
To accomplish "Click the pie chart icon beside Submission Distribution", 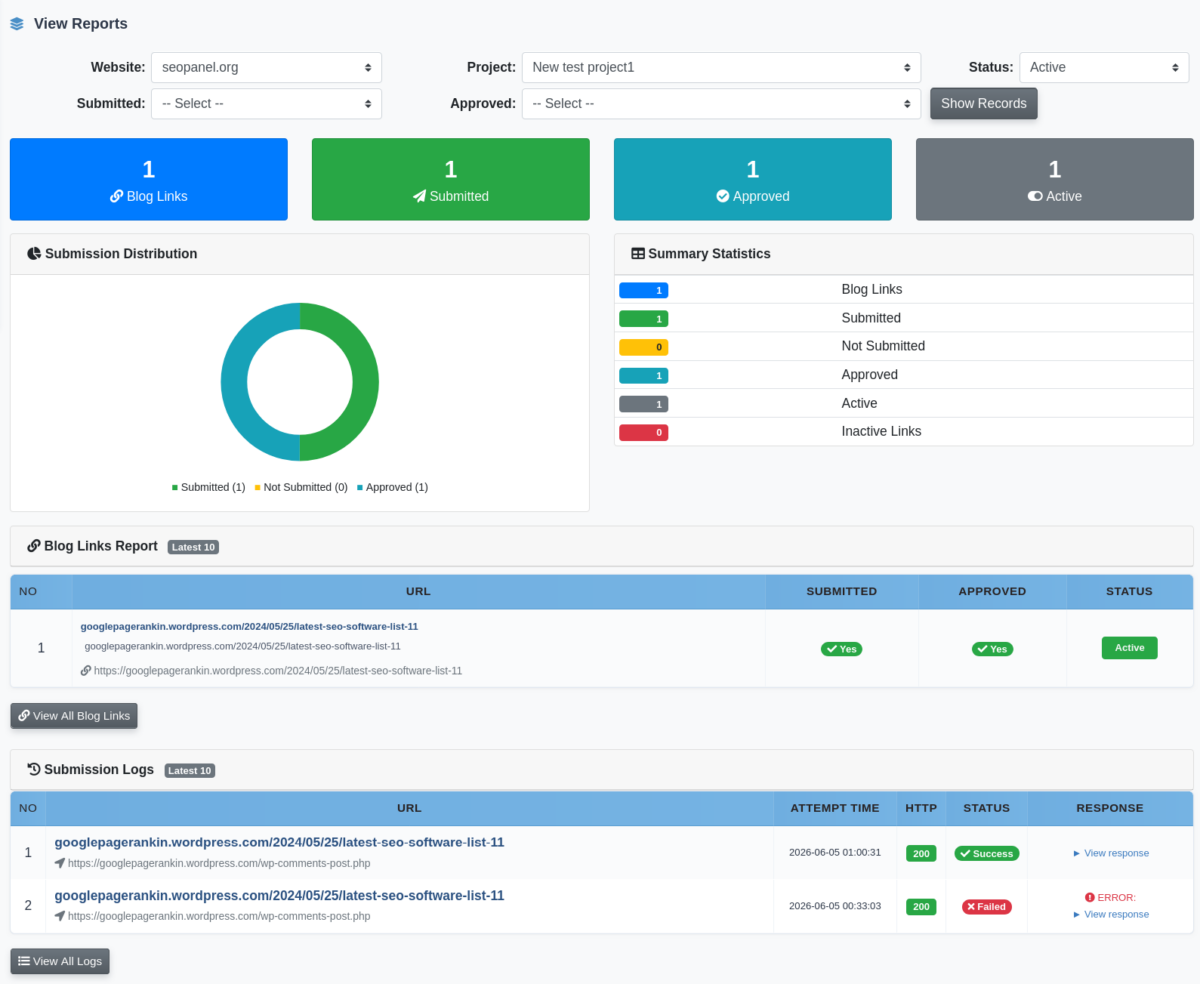I will pos(34,254).
